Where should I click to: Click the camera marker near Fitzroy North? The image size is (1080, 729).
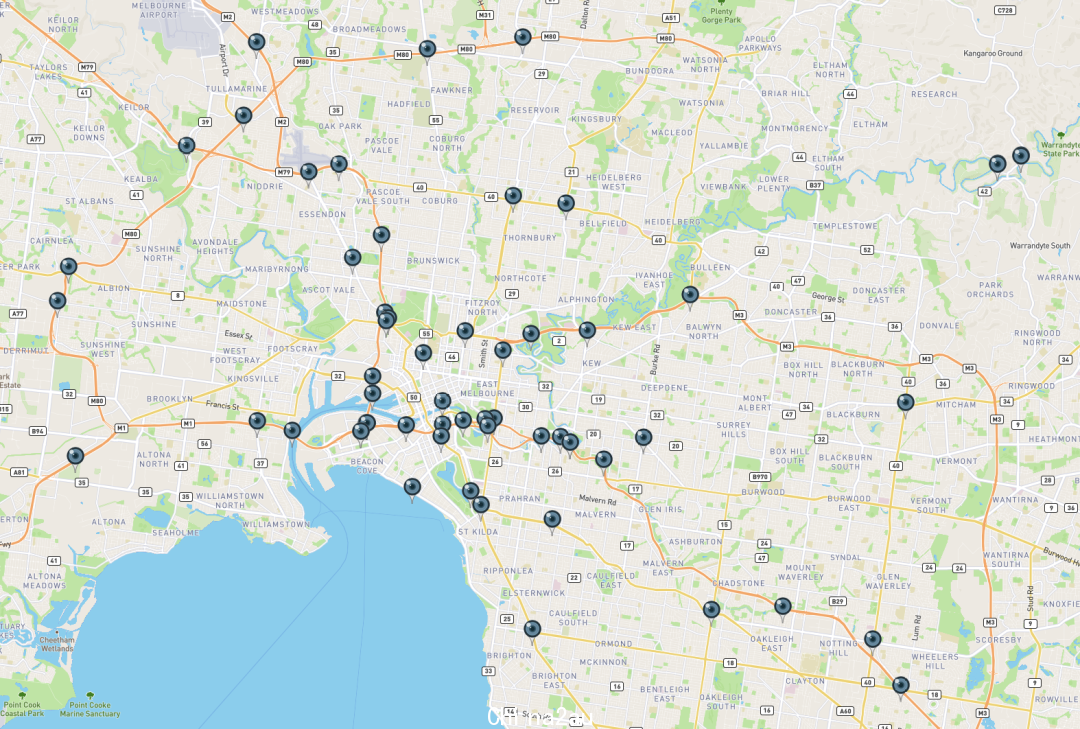466,333
